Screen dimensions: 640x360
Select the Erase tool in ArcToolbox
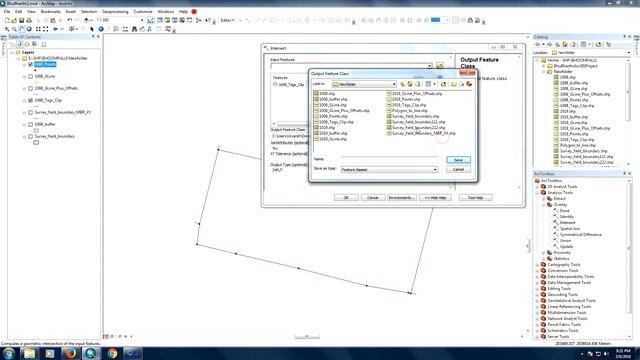point(564,211)
